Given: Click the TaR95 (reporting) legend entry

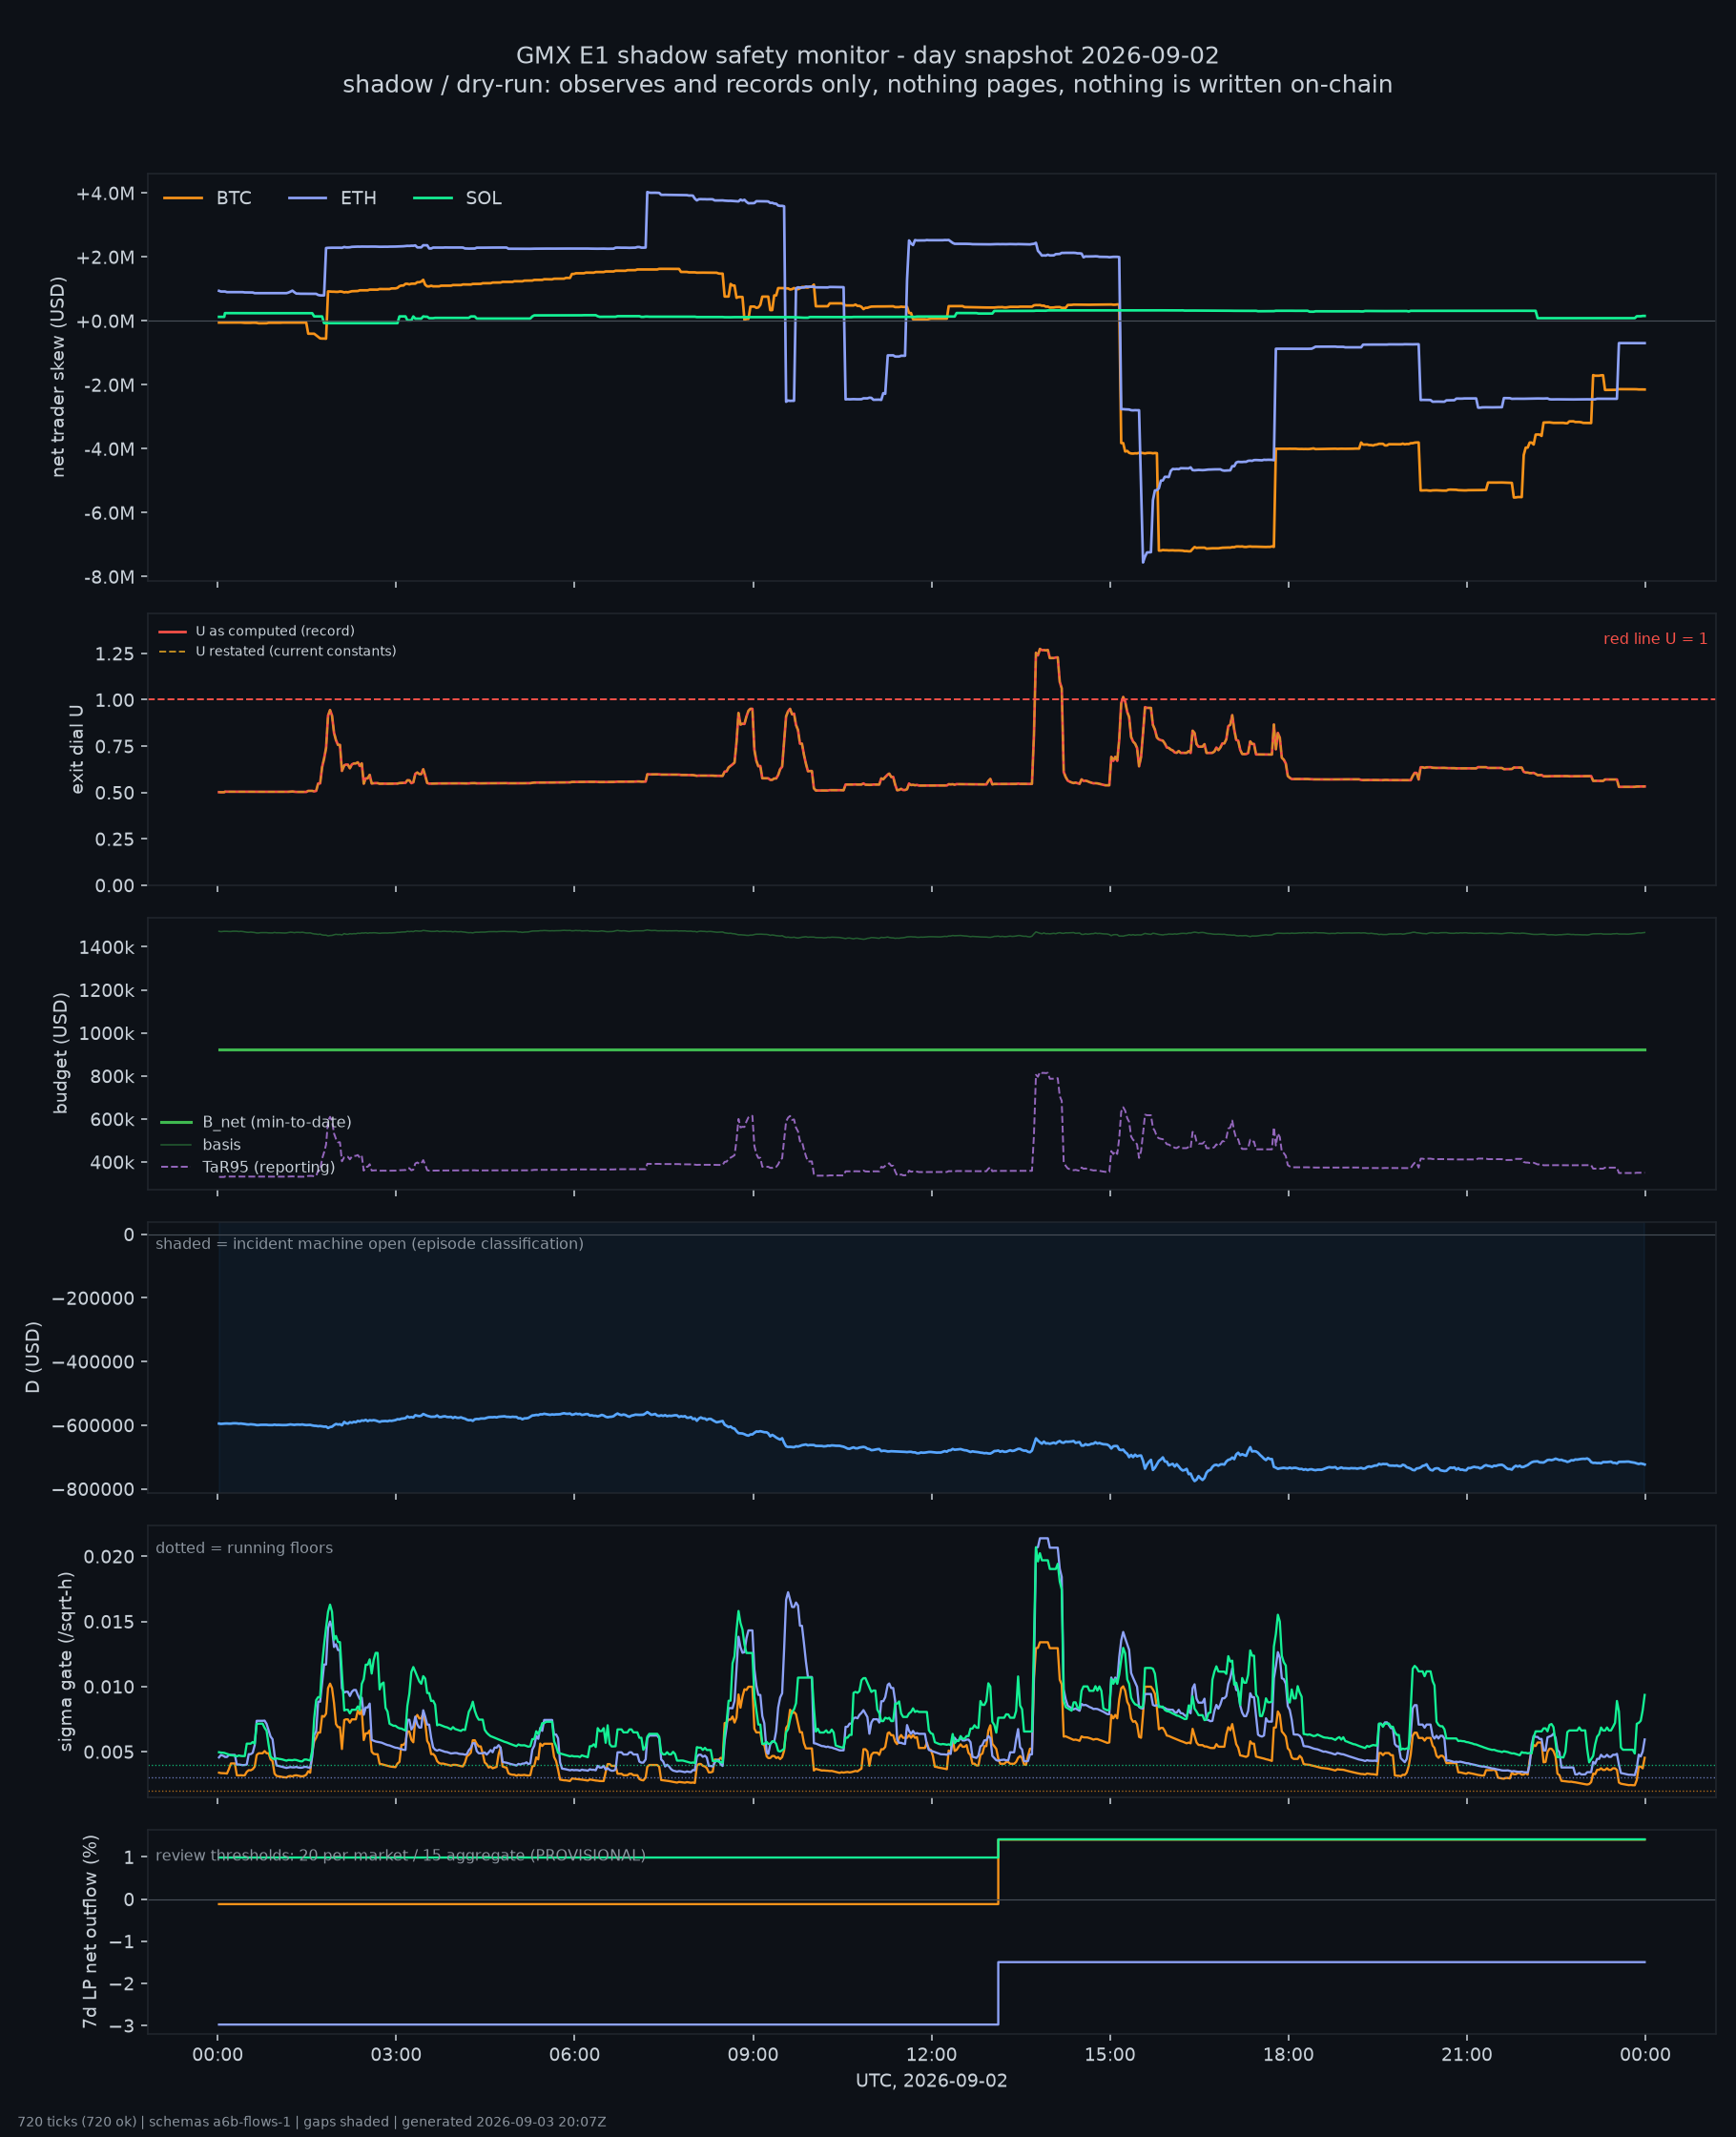Looking at the screenshot, I should [x=248, y=1167].
